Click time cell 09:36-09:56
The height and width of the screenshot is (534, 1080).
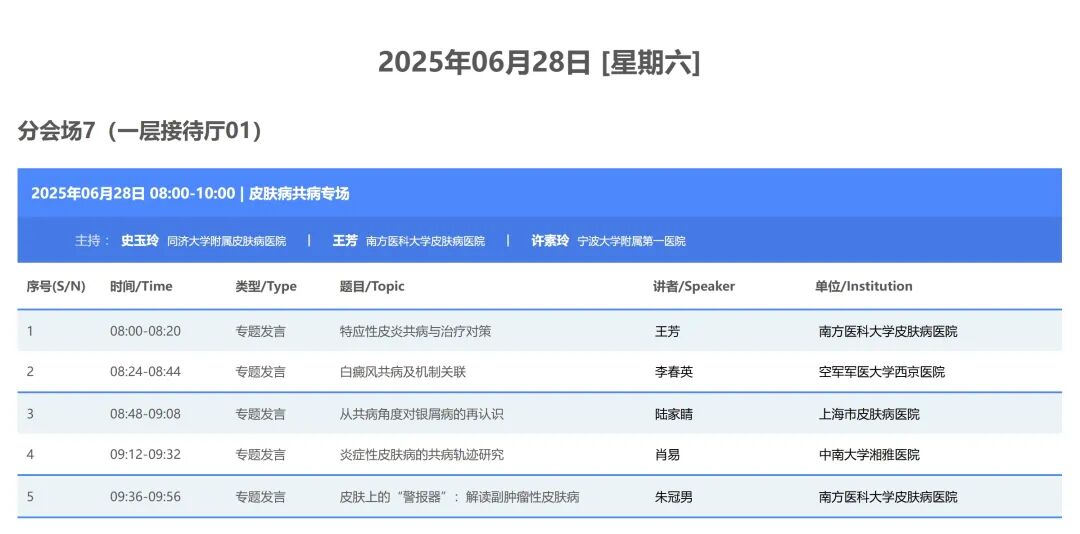[145, 497]
